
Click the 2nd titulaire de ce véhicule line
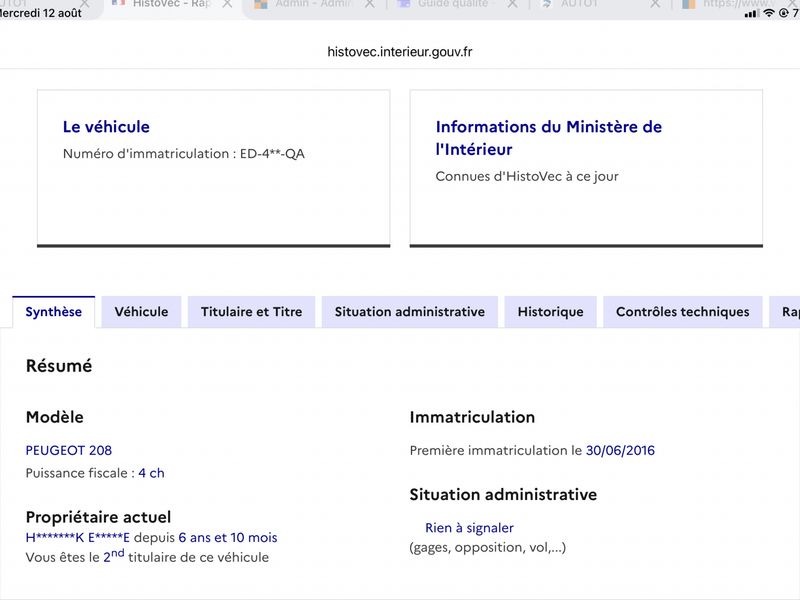[147, 557]
